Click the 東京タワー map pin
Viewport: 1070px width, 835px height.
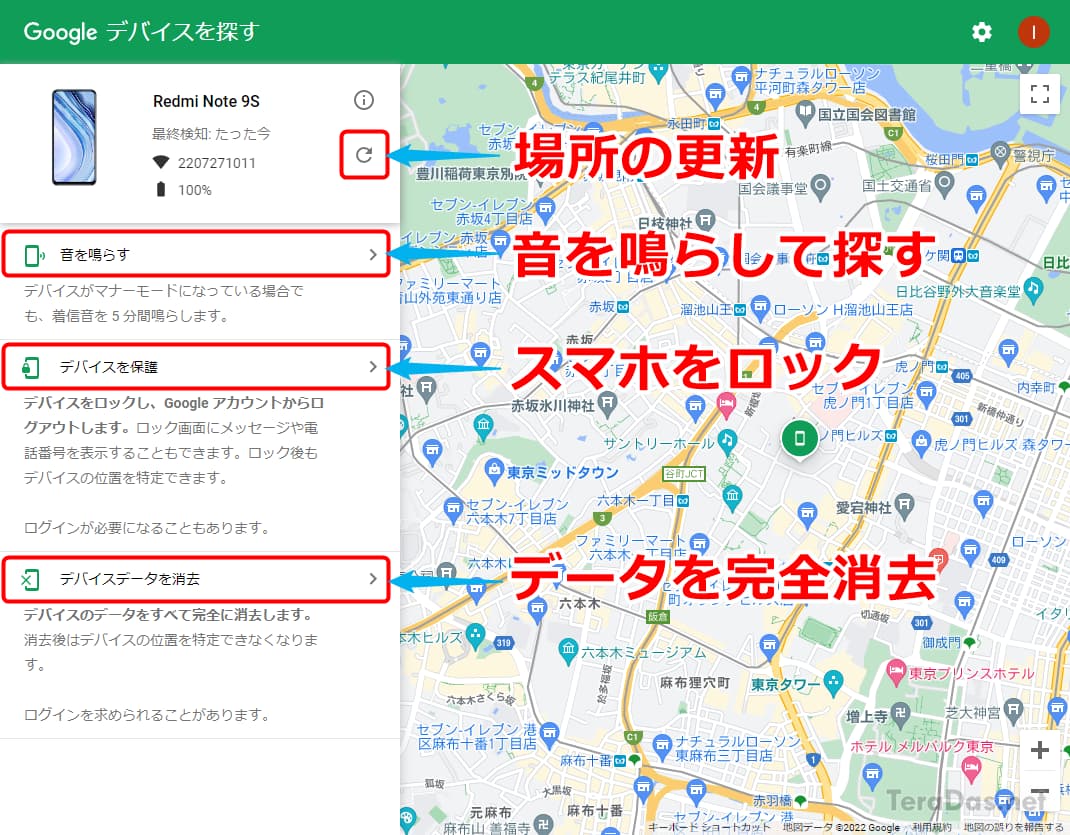pyautogui.click(x=833, y=682)
